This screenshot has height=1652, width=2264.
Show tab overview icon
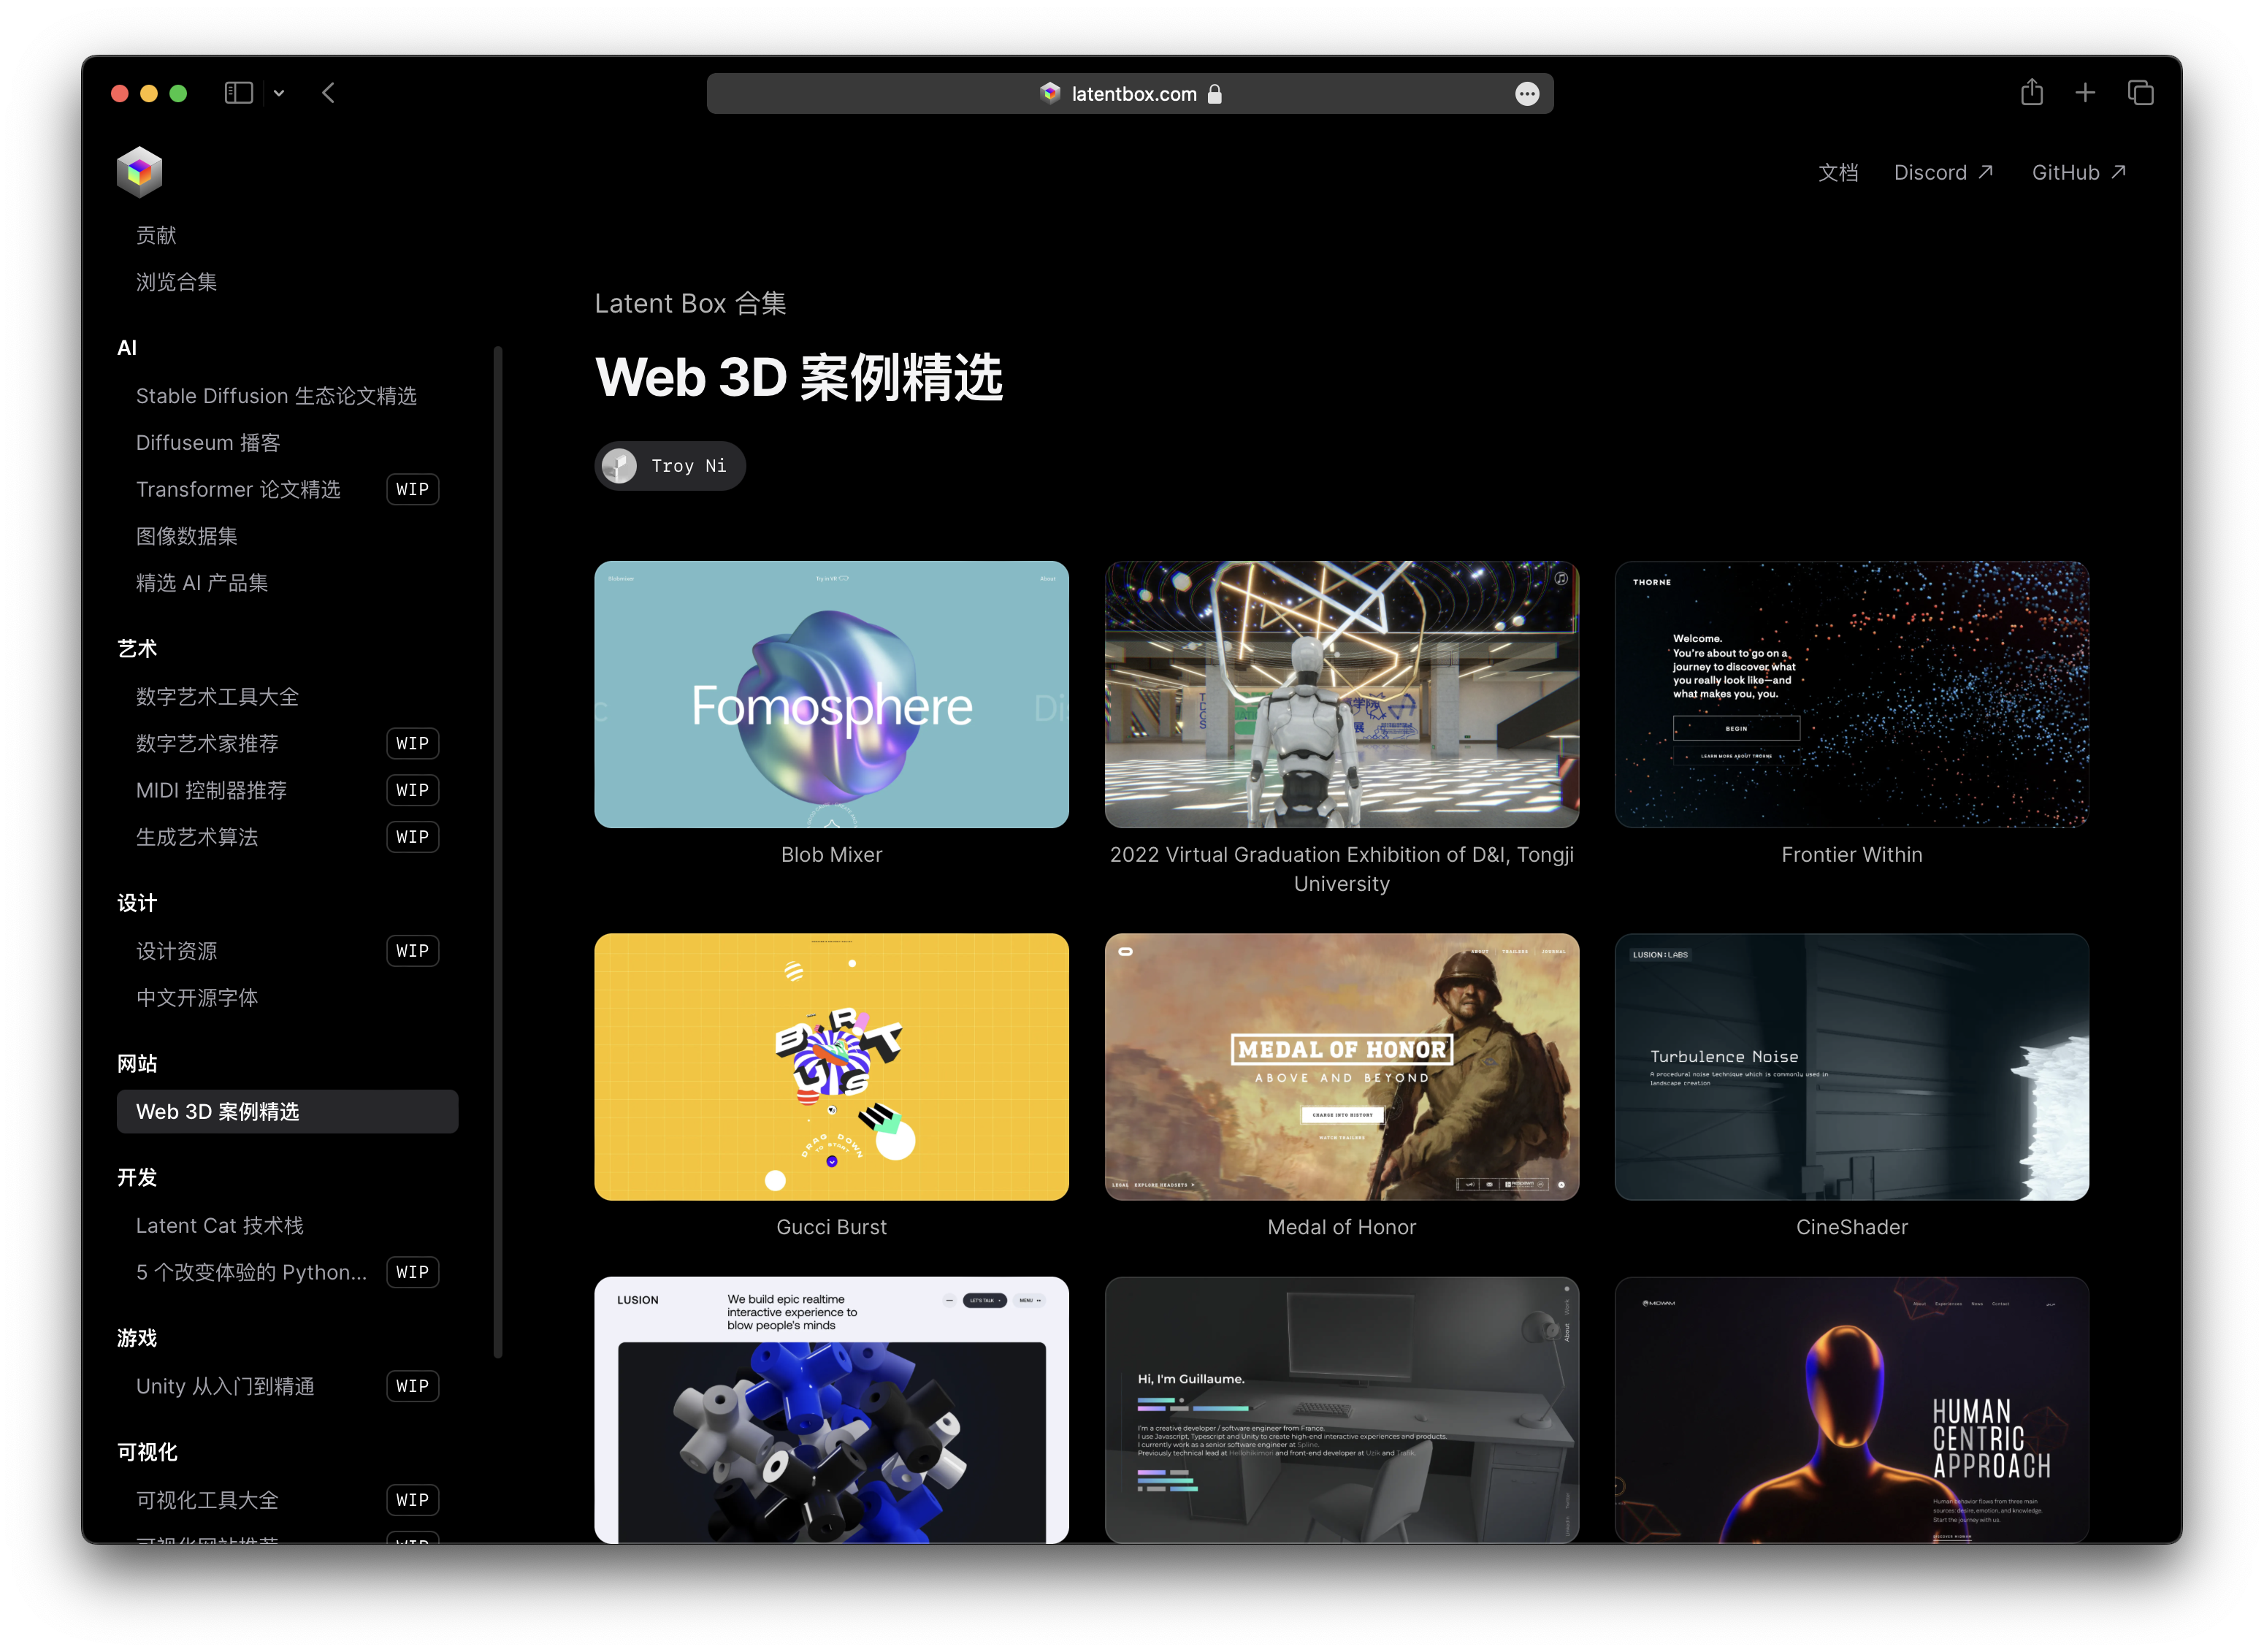[2140, 93]
